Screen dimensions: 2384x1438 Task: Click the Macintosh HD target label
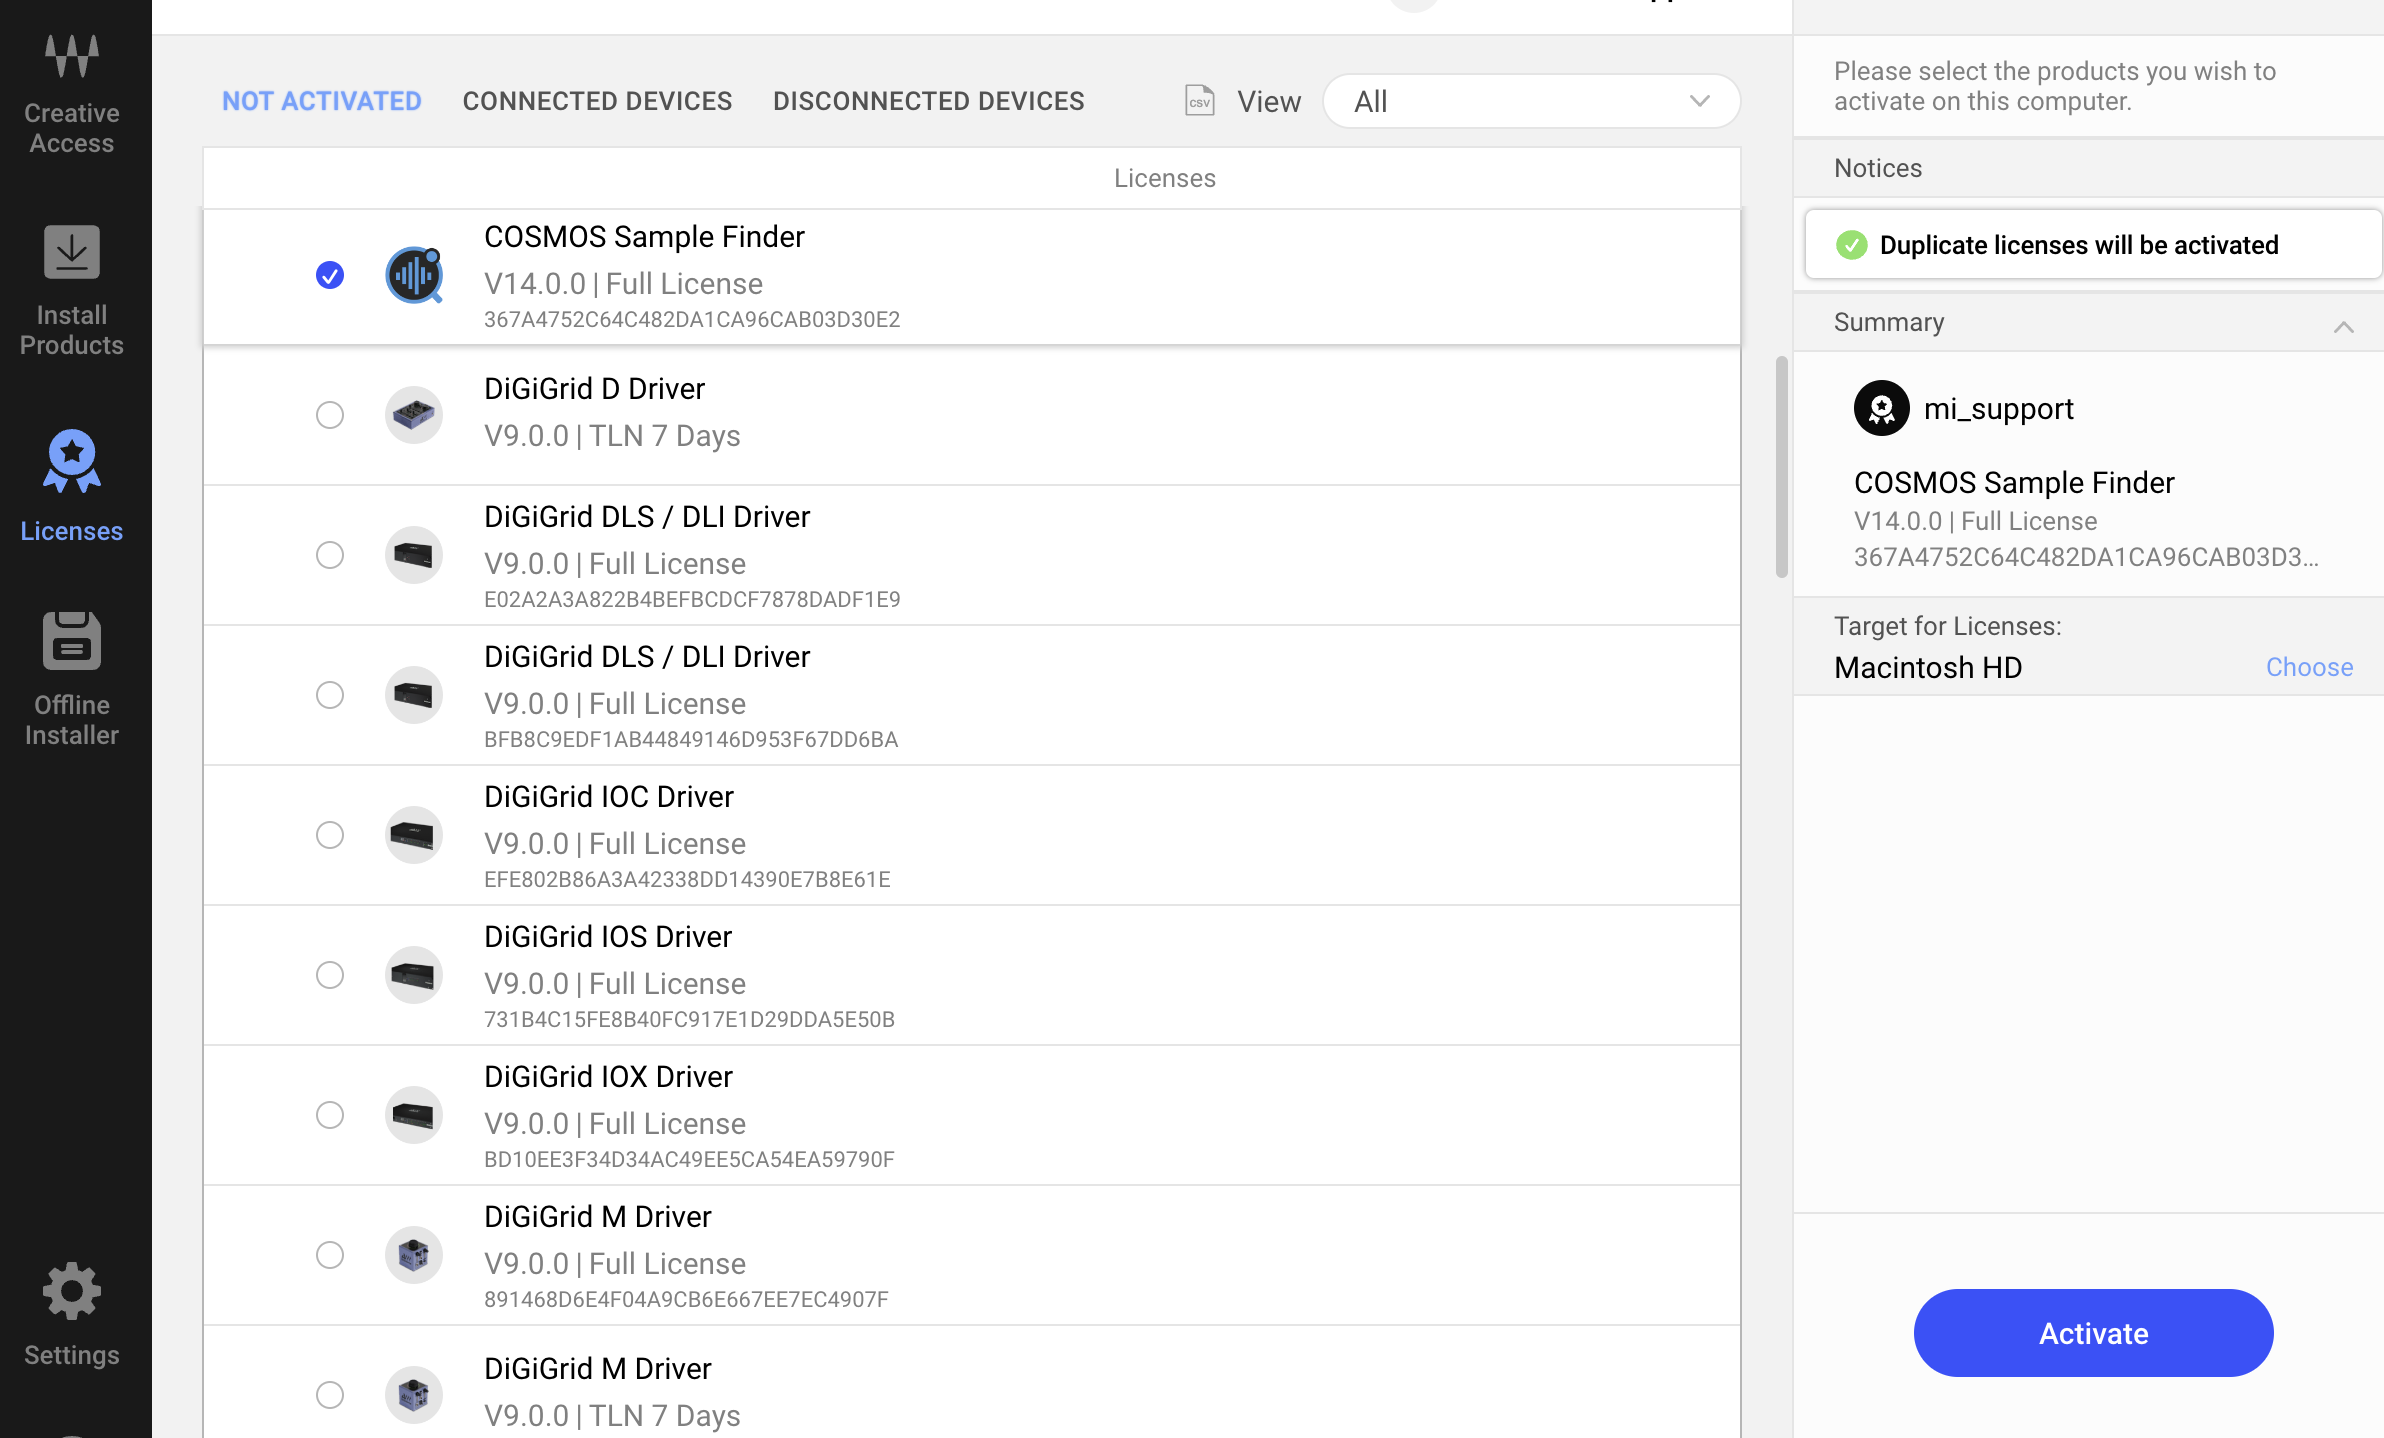click(x=1928, y=667)
